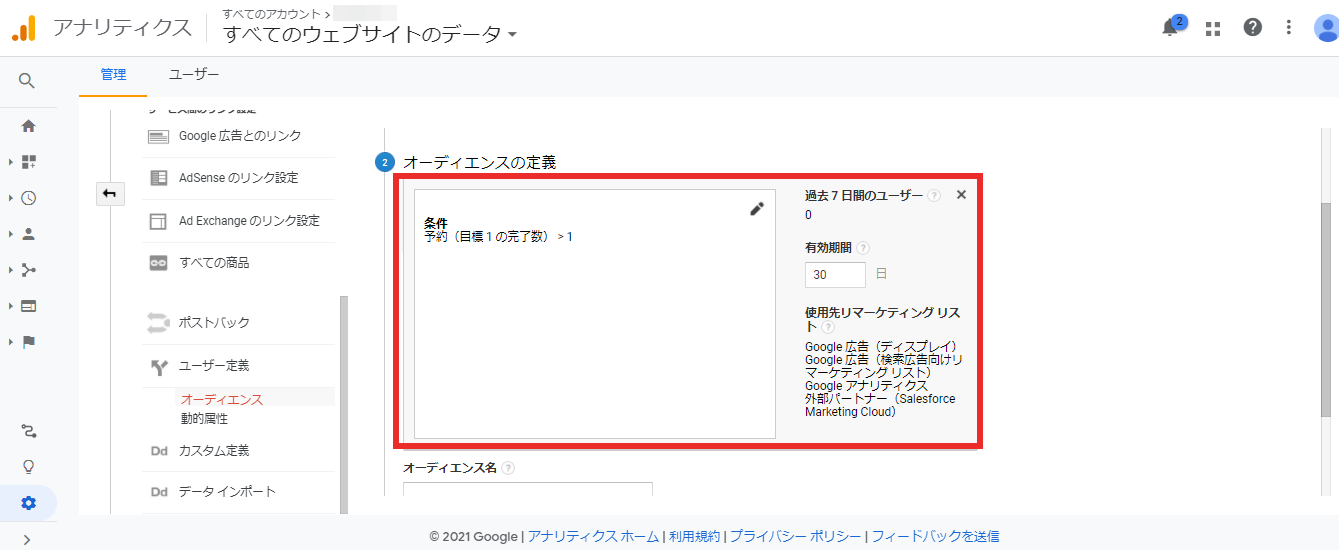
Task: Expand the Audience section arrow
Action: click(x=11, y=234)
